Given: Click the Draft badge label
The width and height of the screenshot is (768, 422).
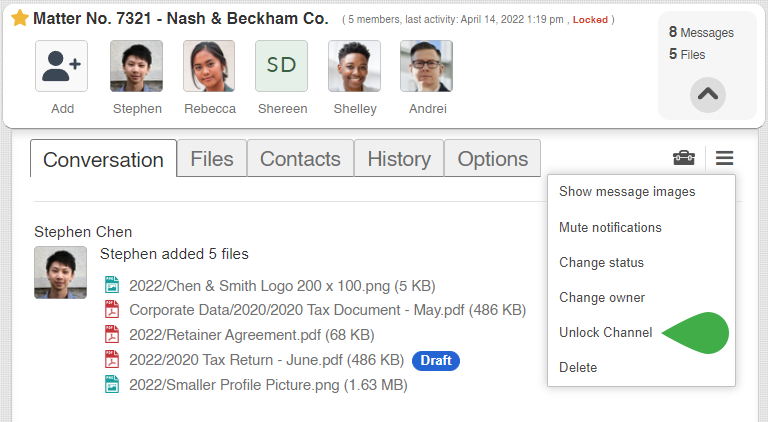Looking at the screenshot, I should tap(436, 360).
